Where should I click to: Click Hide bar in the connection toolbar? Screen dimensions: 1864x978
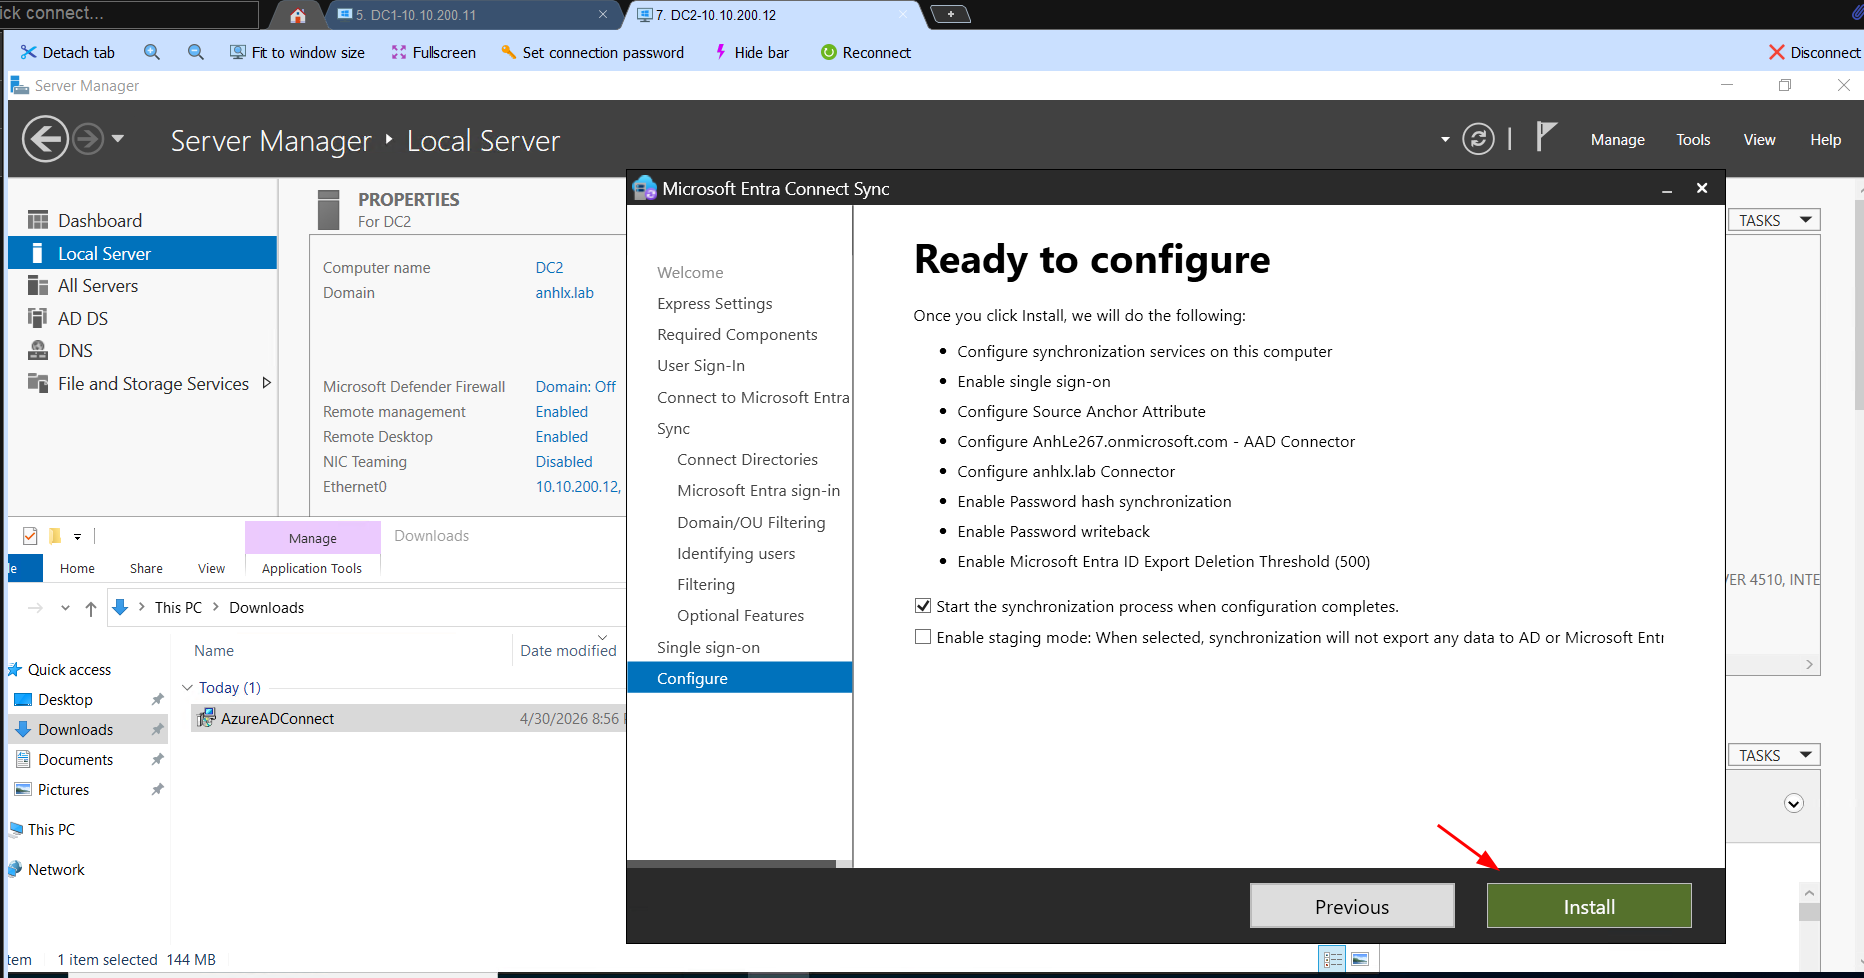pyautogui.click(x=751, y=52)
